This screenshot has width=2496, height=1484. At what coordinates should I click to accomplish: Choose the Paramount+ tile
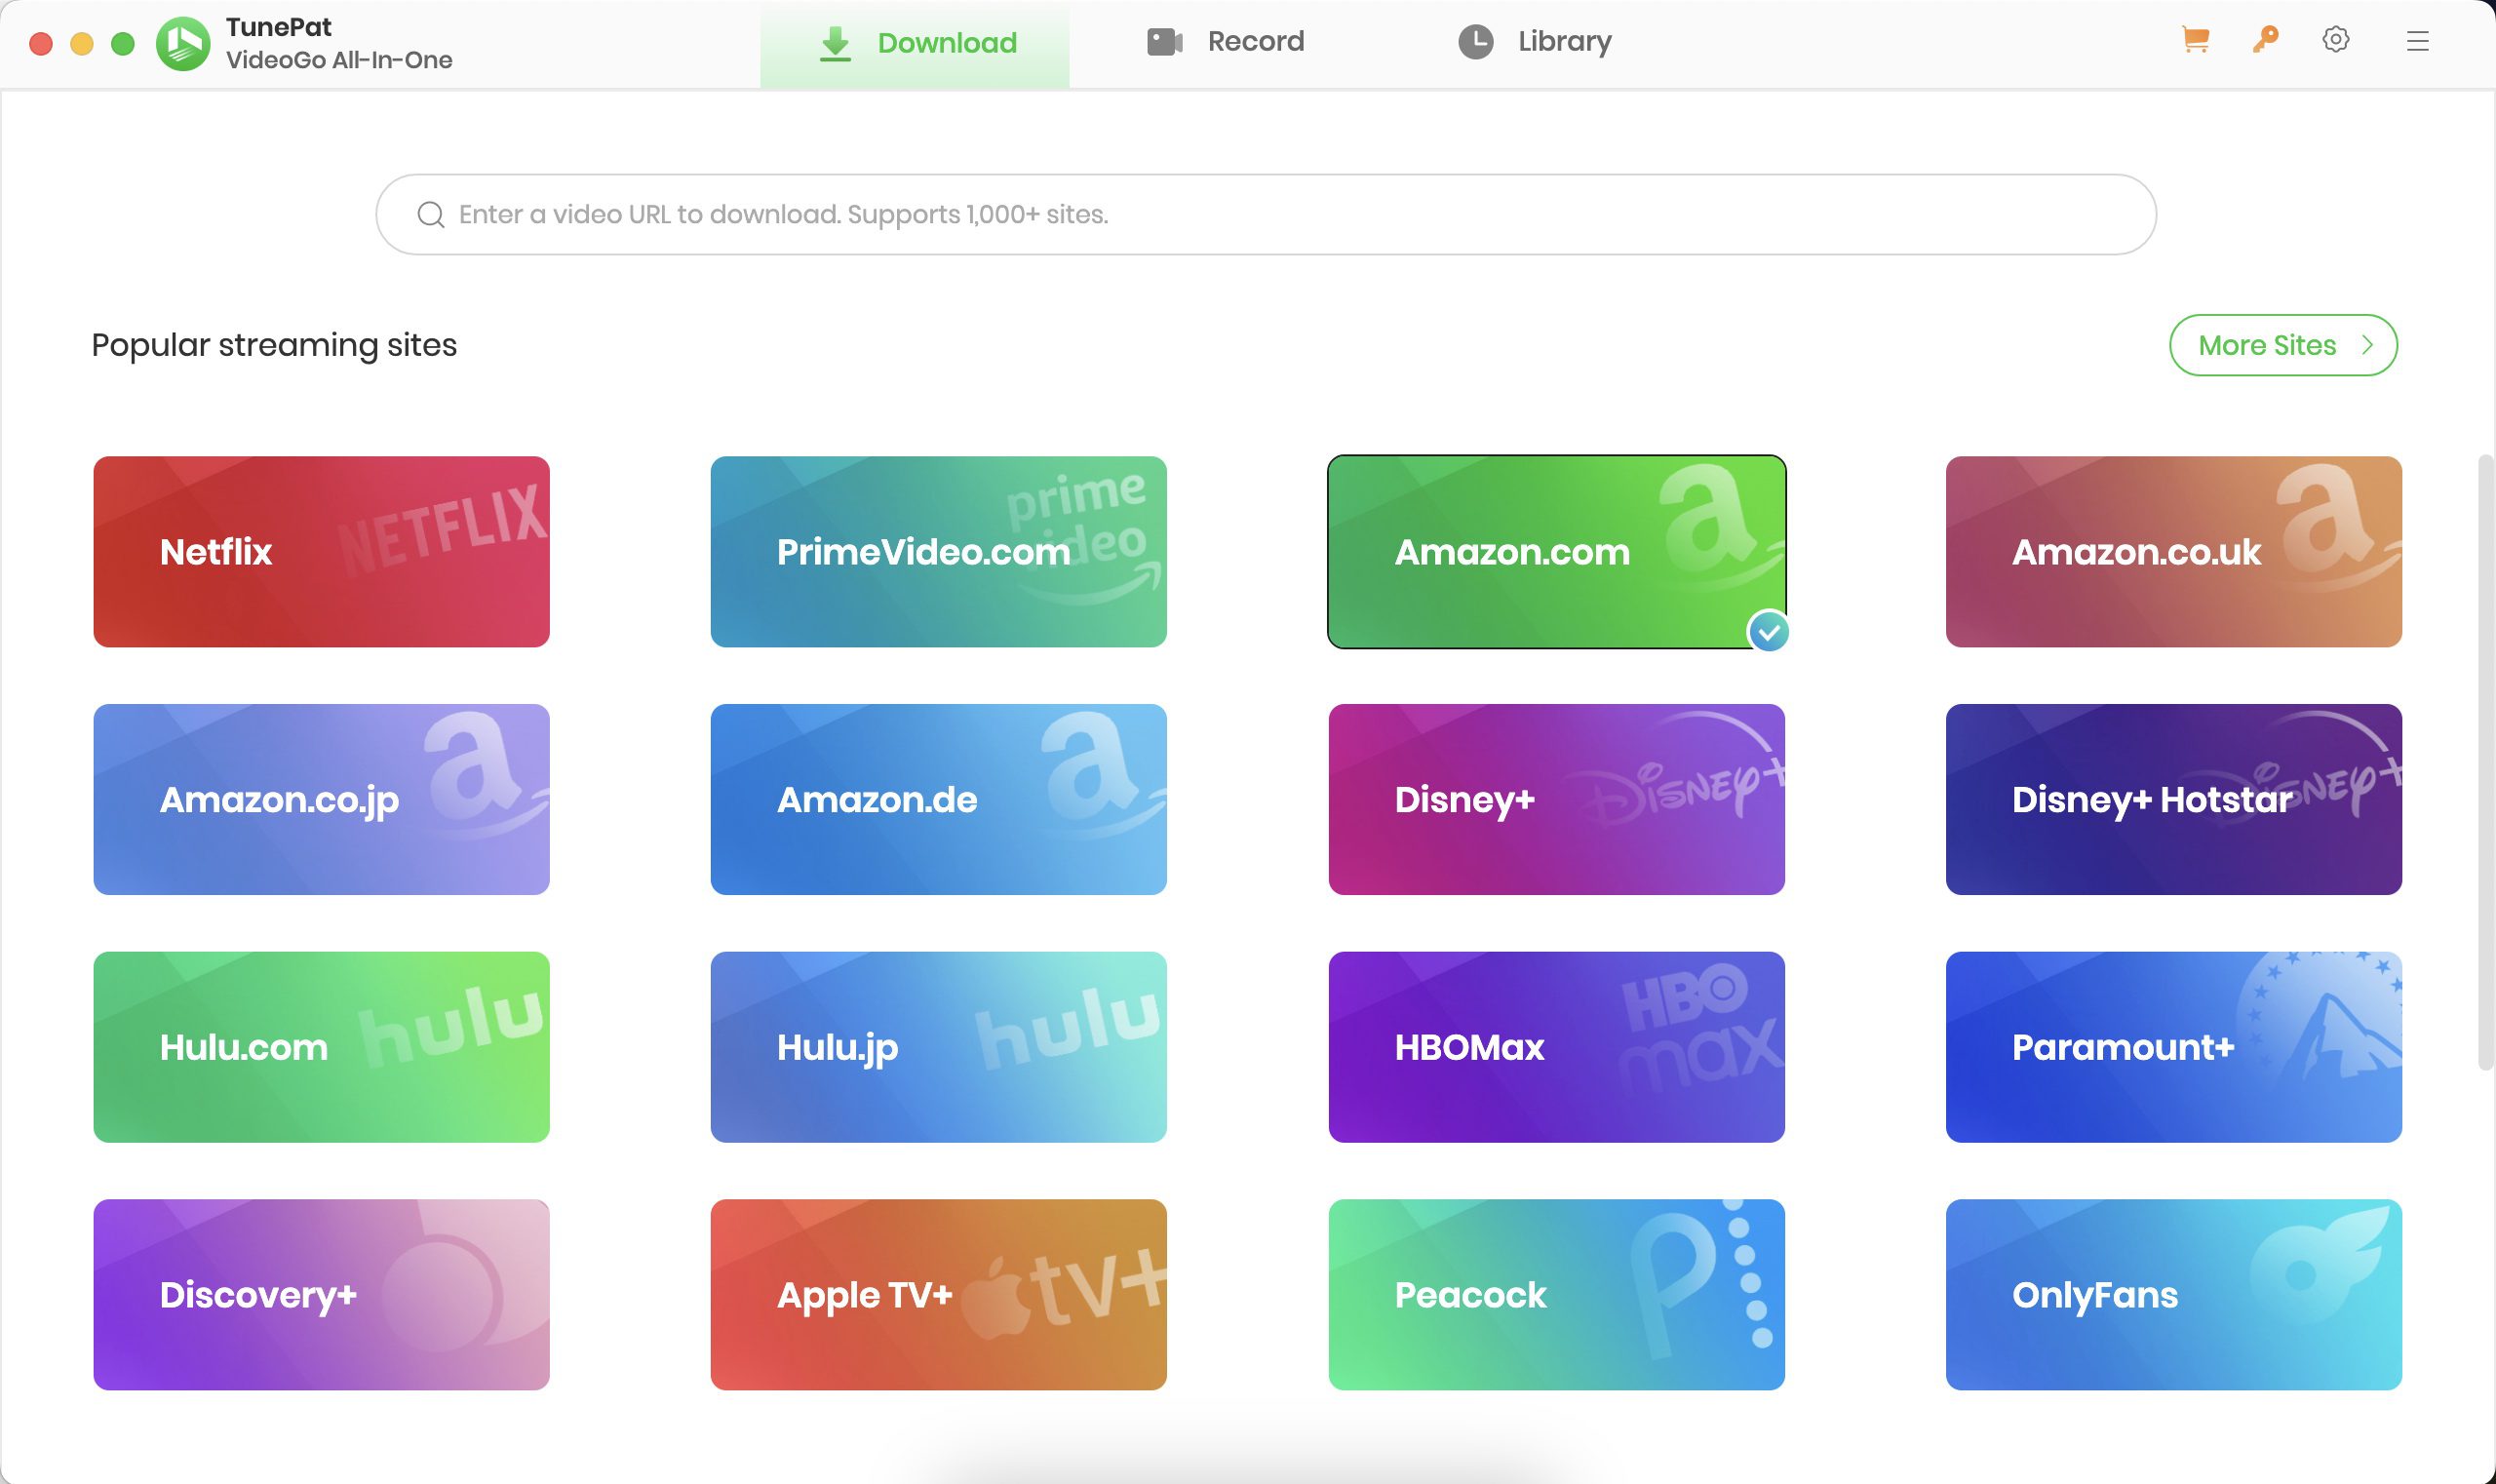tap(2173, 1047)
